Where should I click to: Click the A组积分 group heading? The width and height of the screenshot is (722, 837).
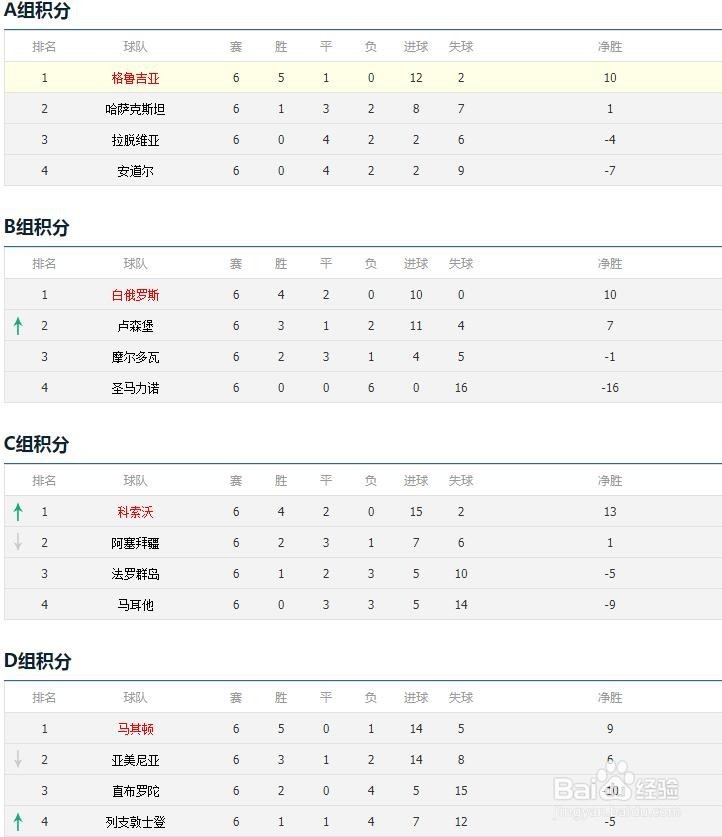coord(37,11)
